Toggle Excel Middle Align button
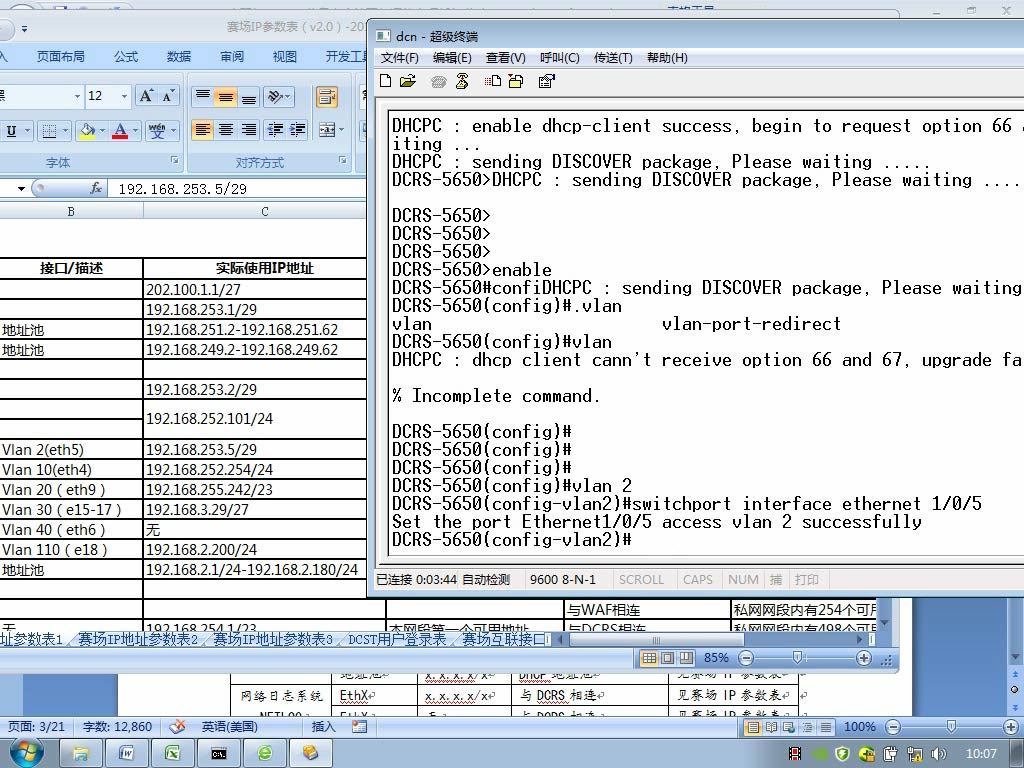Viewport: 1024px width, 768px height. pyautogui.click(x=226, y=97)
